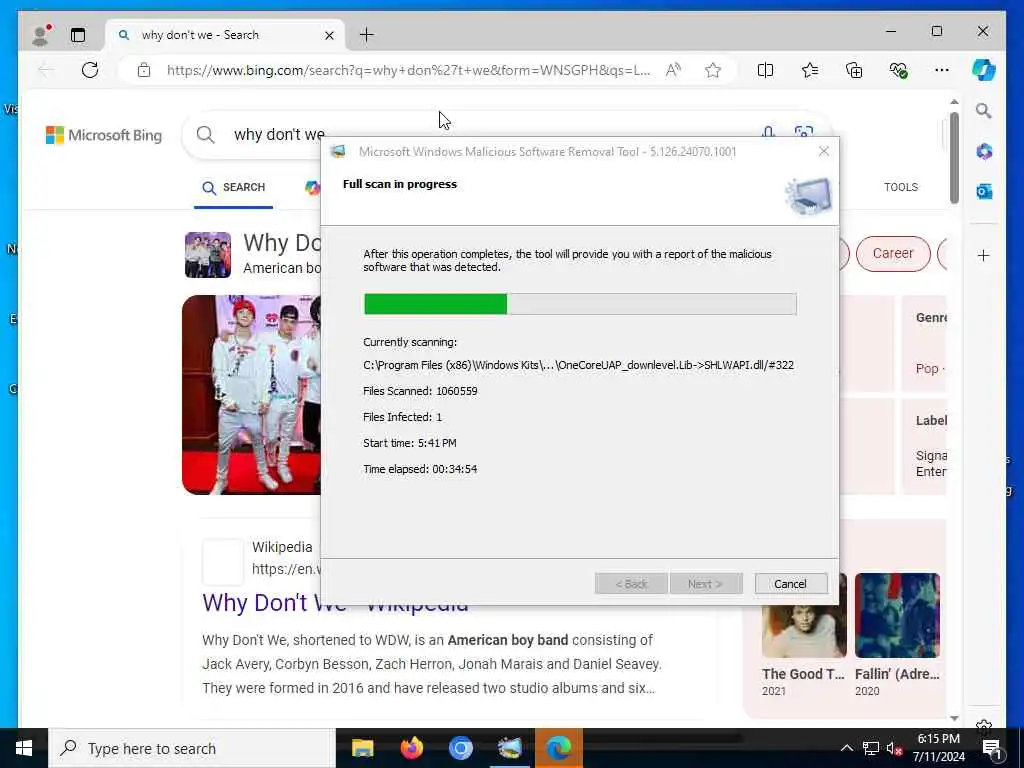Open network status tray icon
1024x768 pixels.
871,748
